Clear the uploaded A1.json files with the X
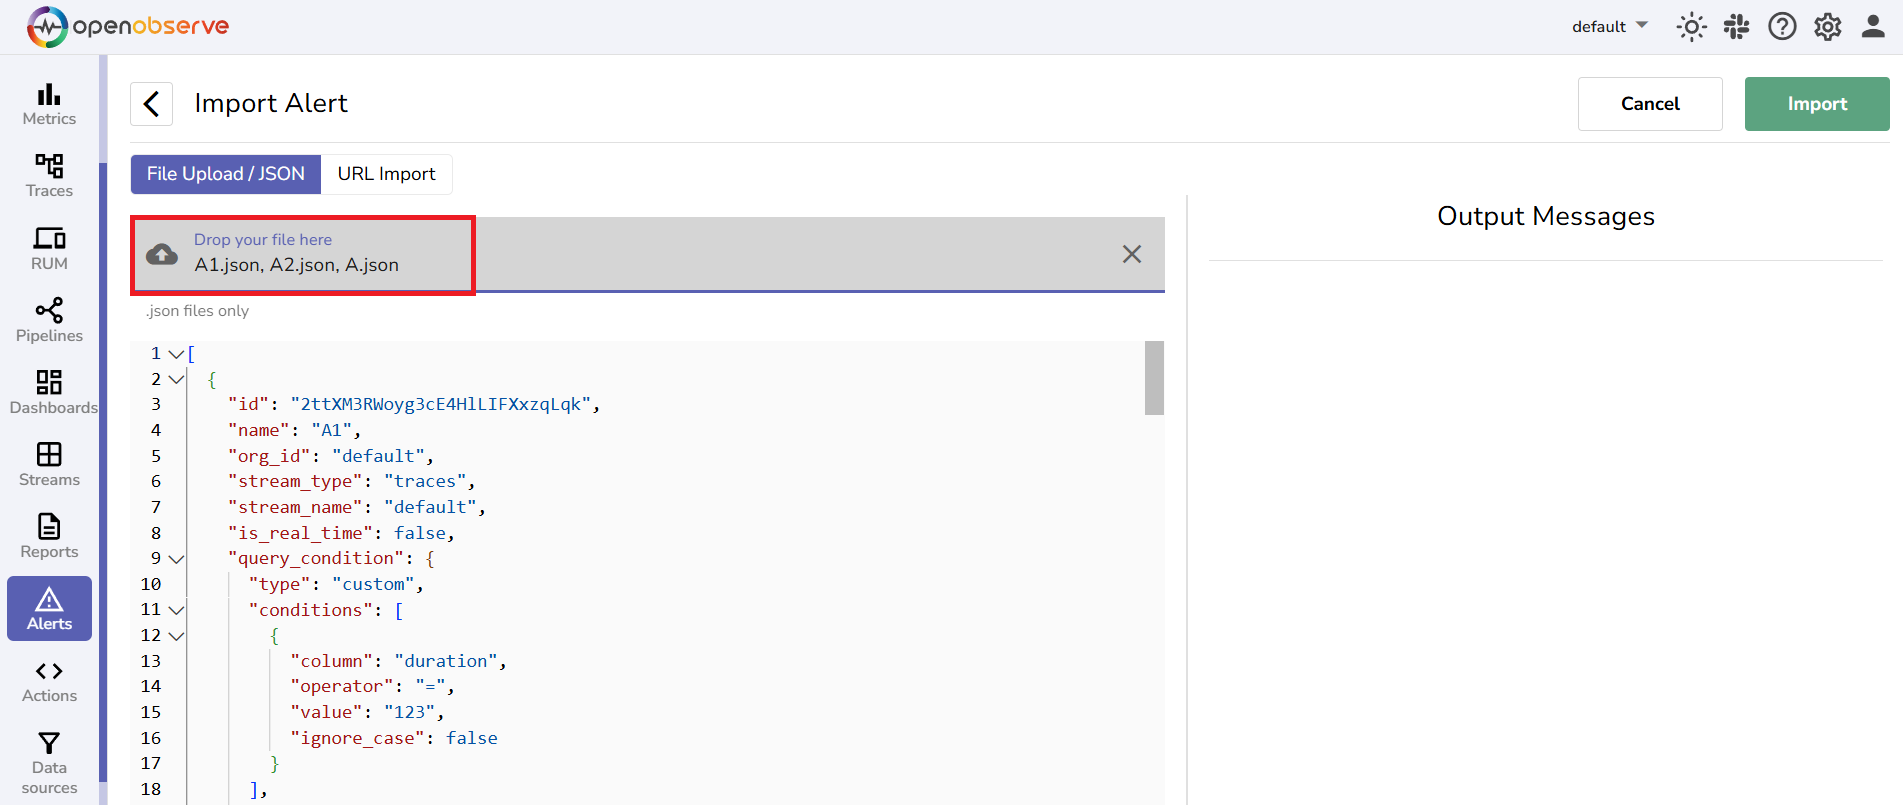The width and height of the screenshot is (1903, 805). point(1131,254)
